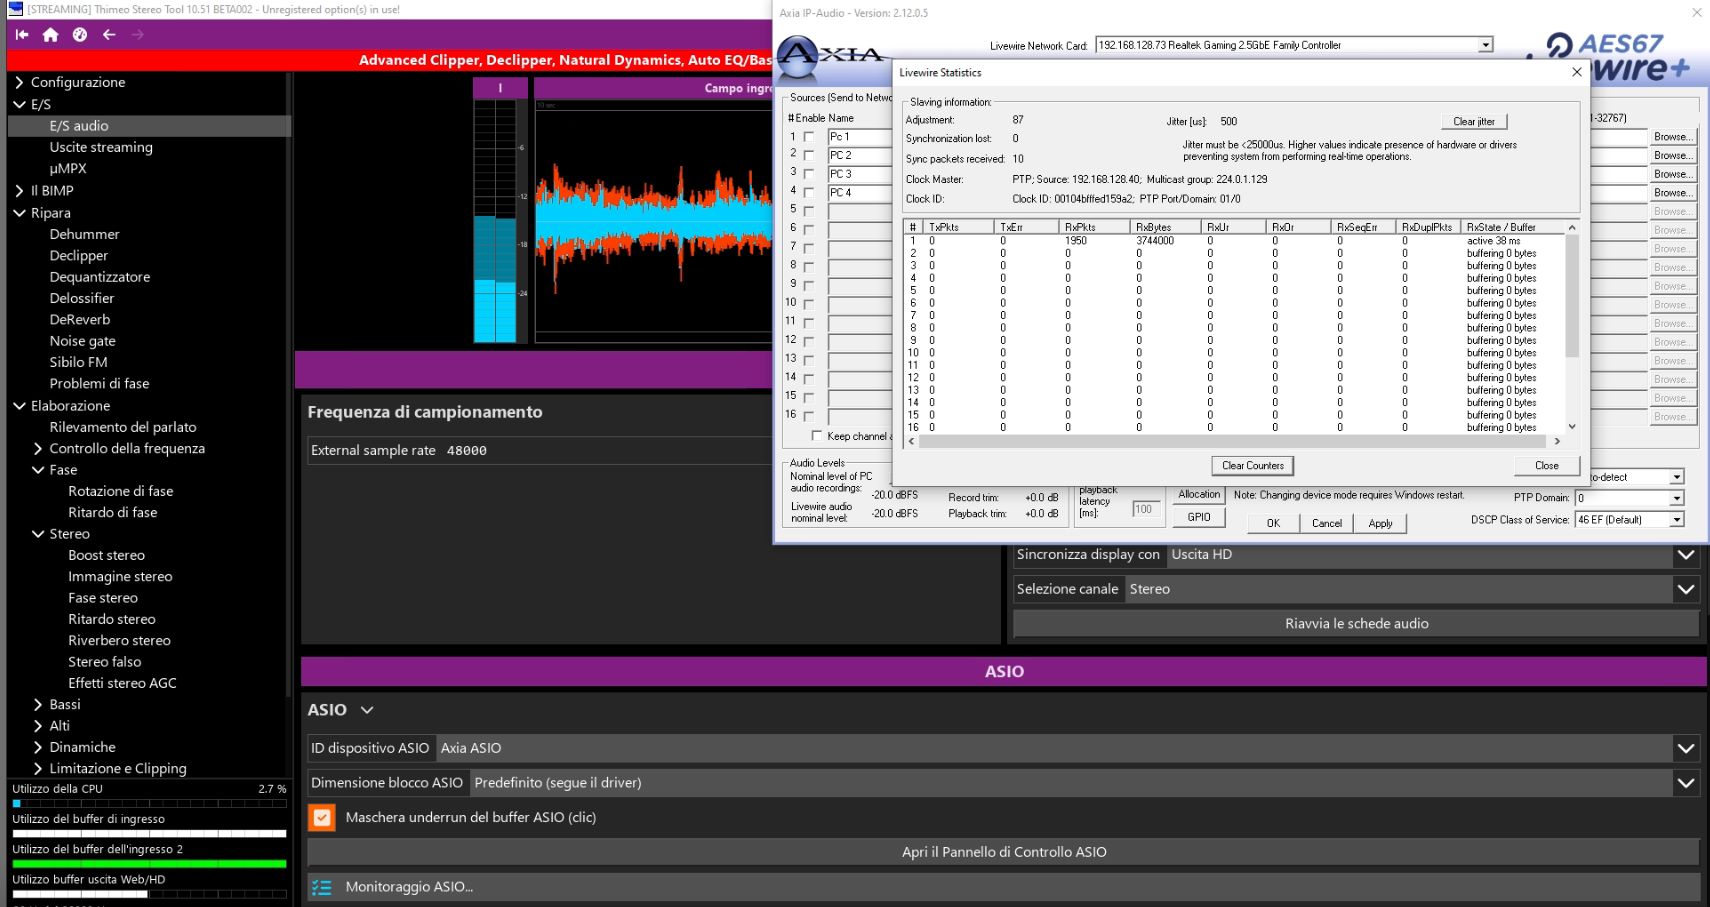Enable source 8 checkbox

[809, 267]
